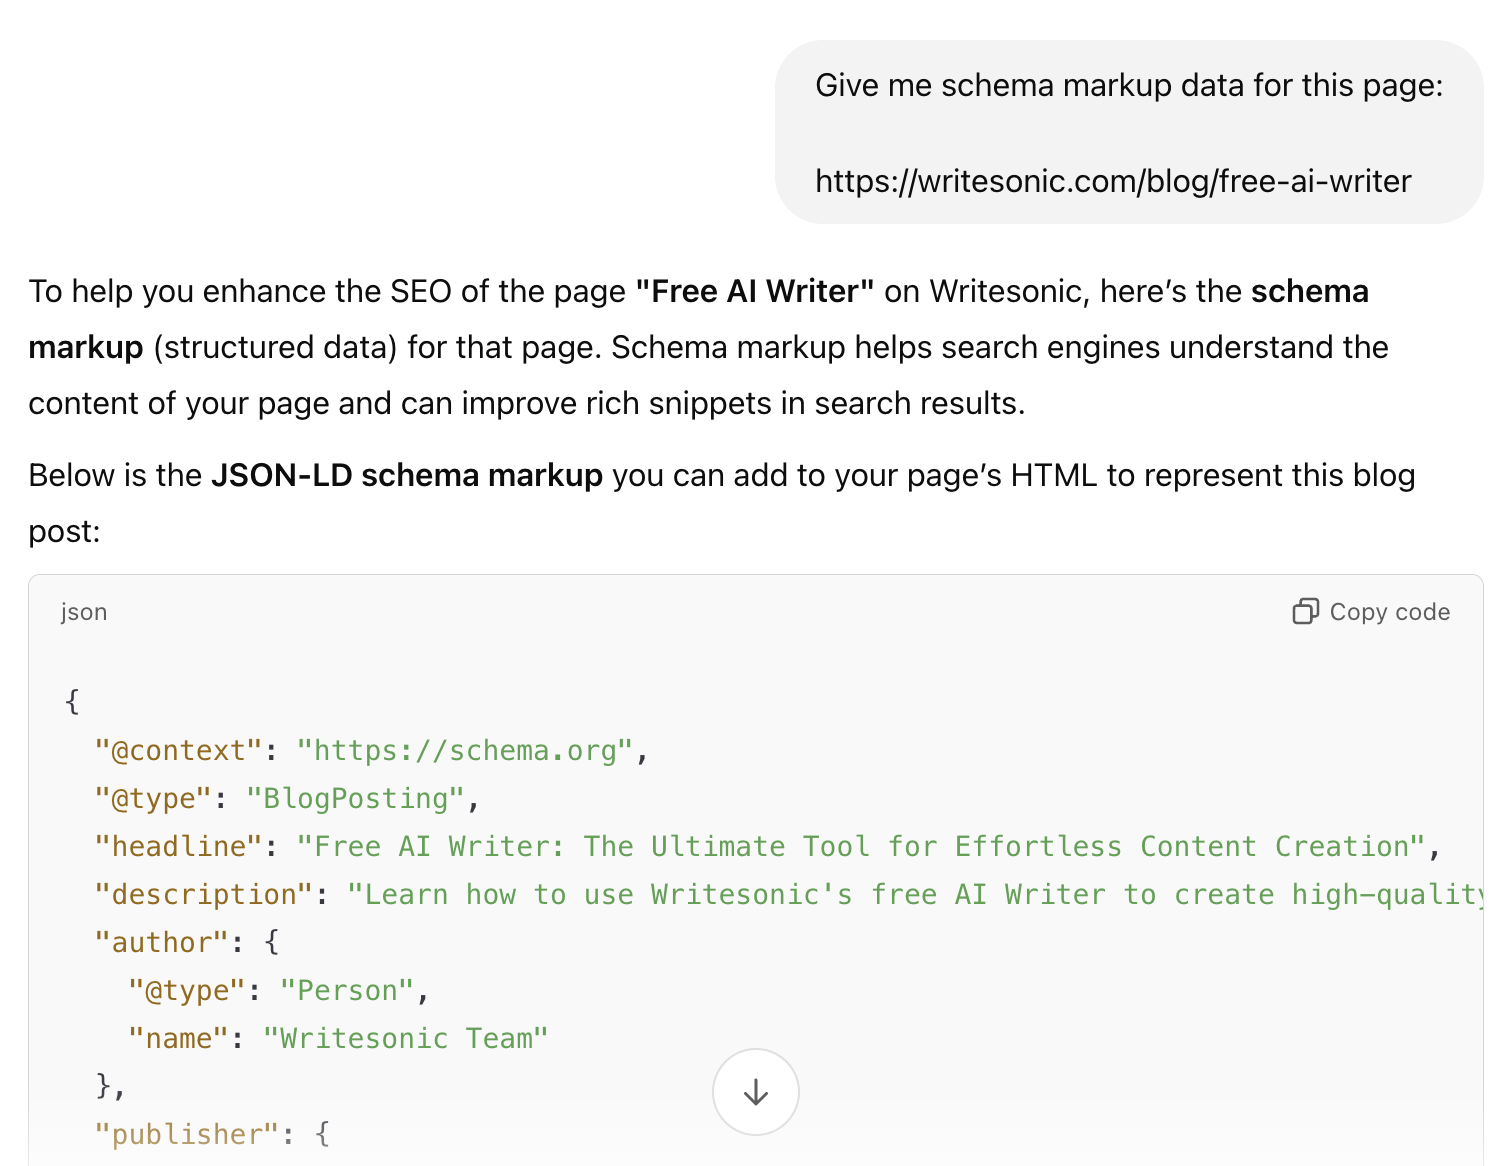Click the copy icon beside Copy code

[1305, 611]
